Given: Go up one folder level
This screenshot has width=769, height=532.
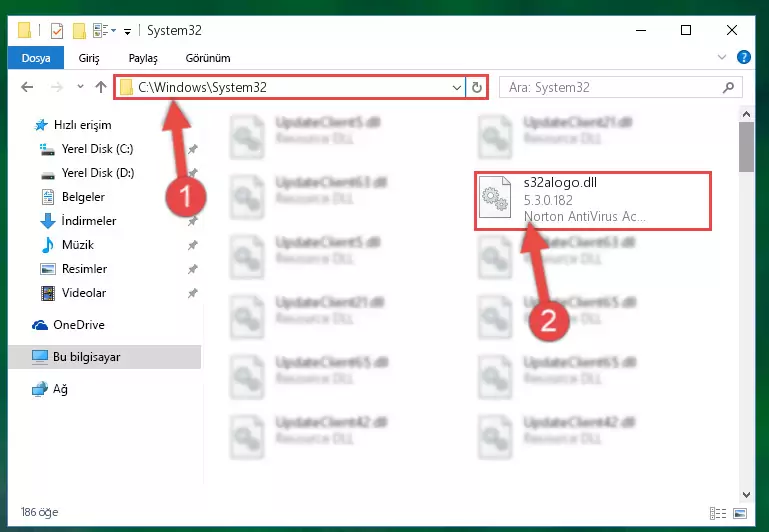Looking at the screenshot, I should (101, 87).
